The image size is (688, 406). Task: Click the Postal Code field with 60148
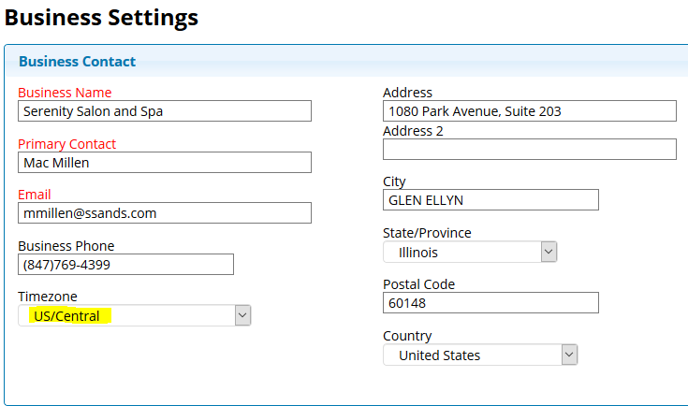coord(491,303)
